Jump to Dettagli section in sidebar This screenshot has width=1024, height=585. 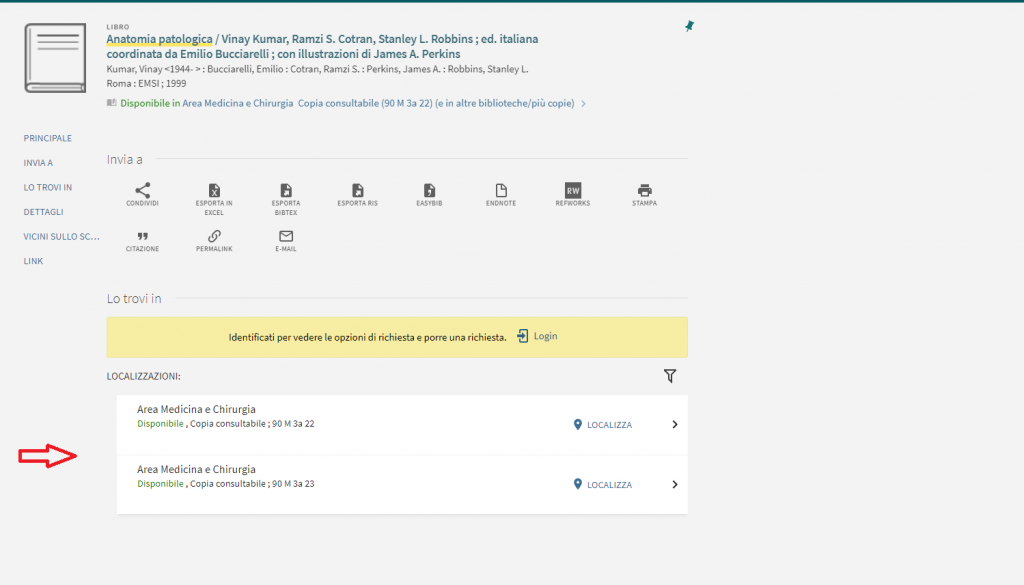pyautogui.click(x=44, y=212)
